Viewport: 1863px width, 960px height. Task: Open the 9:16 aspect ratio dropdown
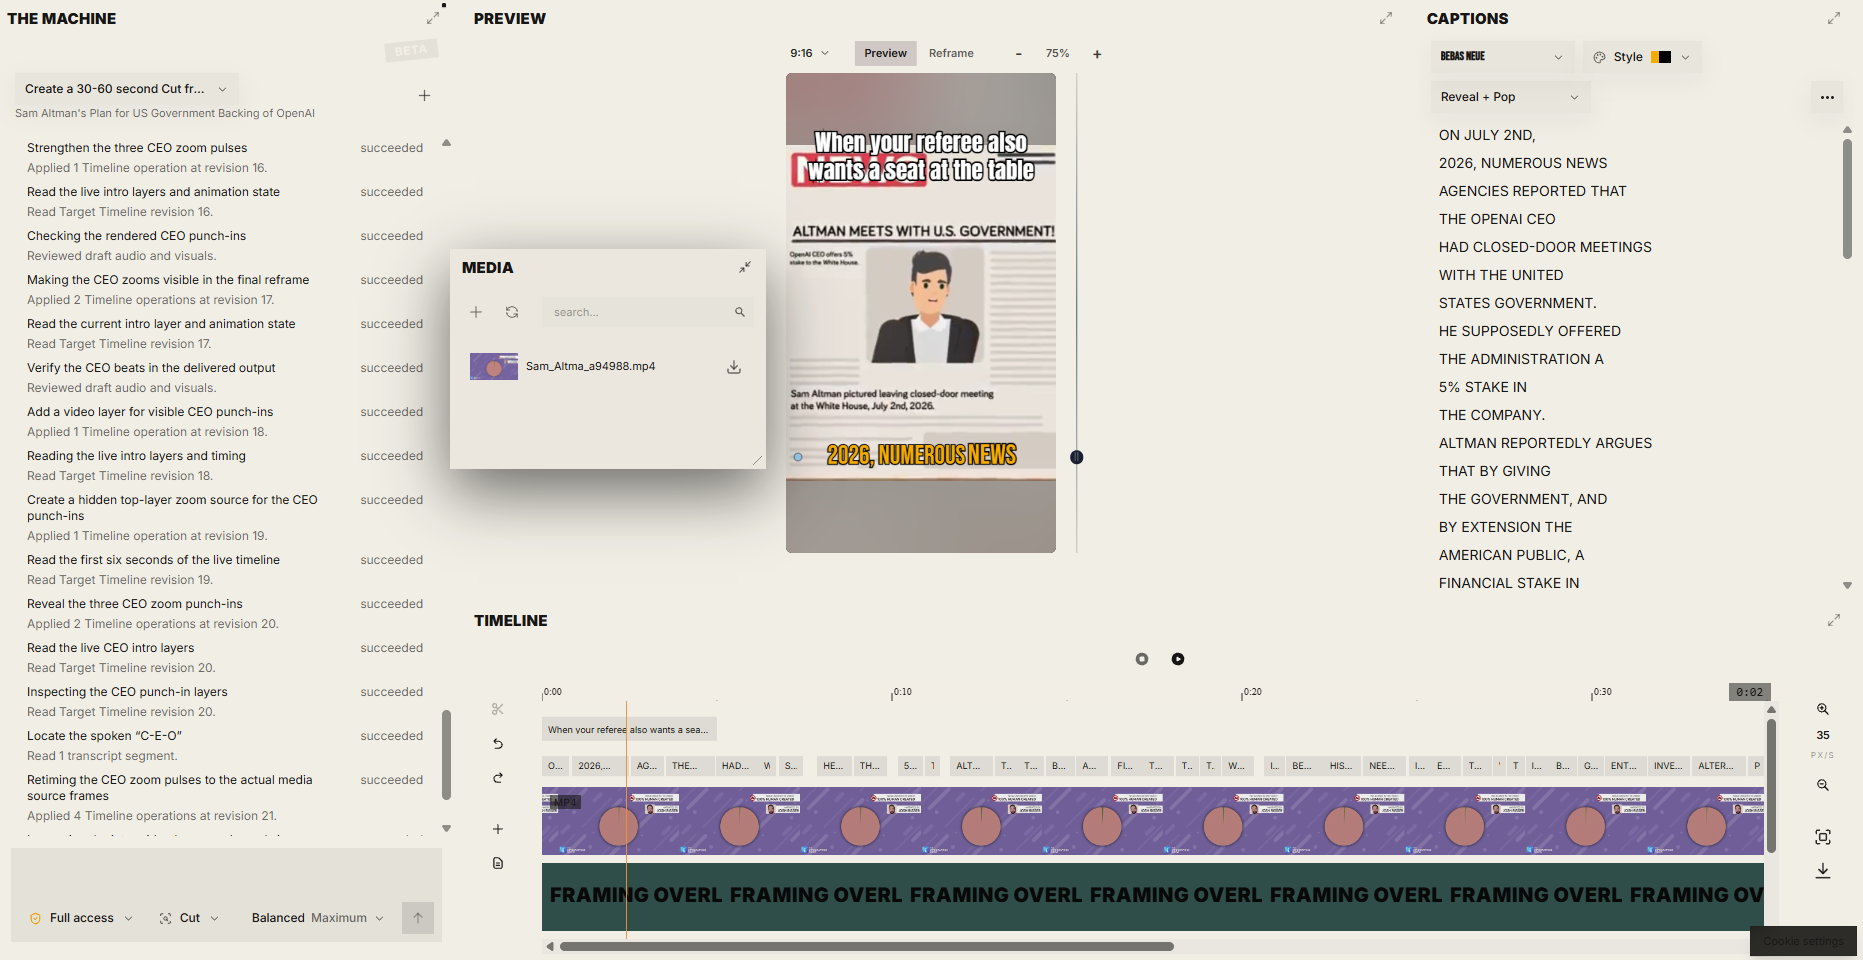[x=809, y=53]
